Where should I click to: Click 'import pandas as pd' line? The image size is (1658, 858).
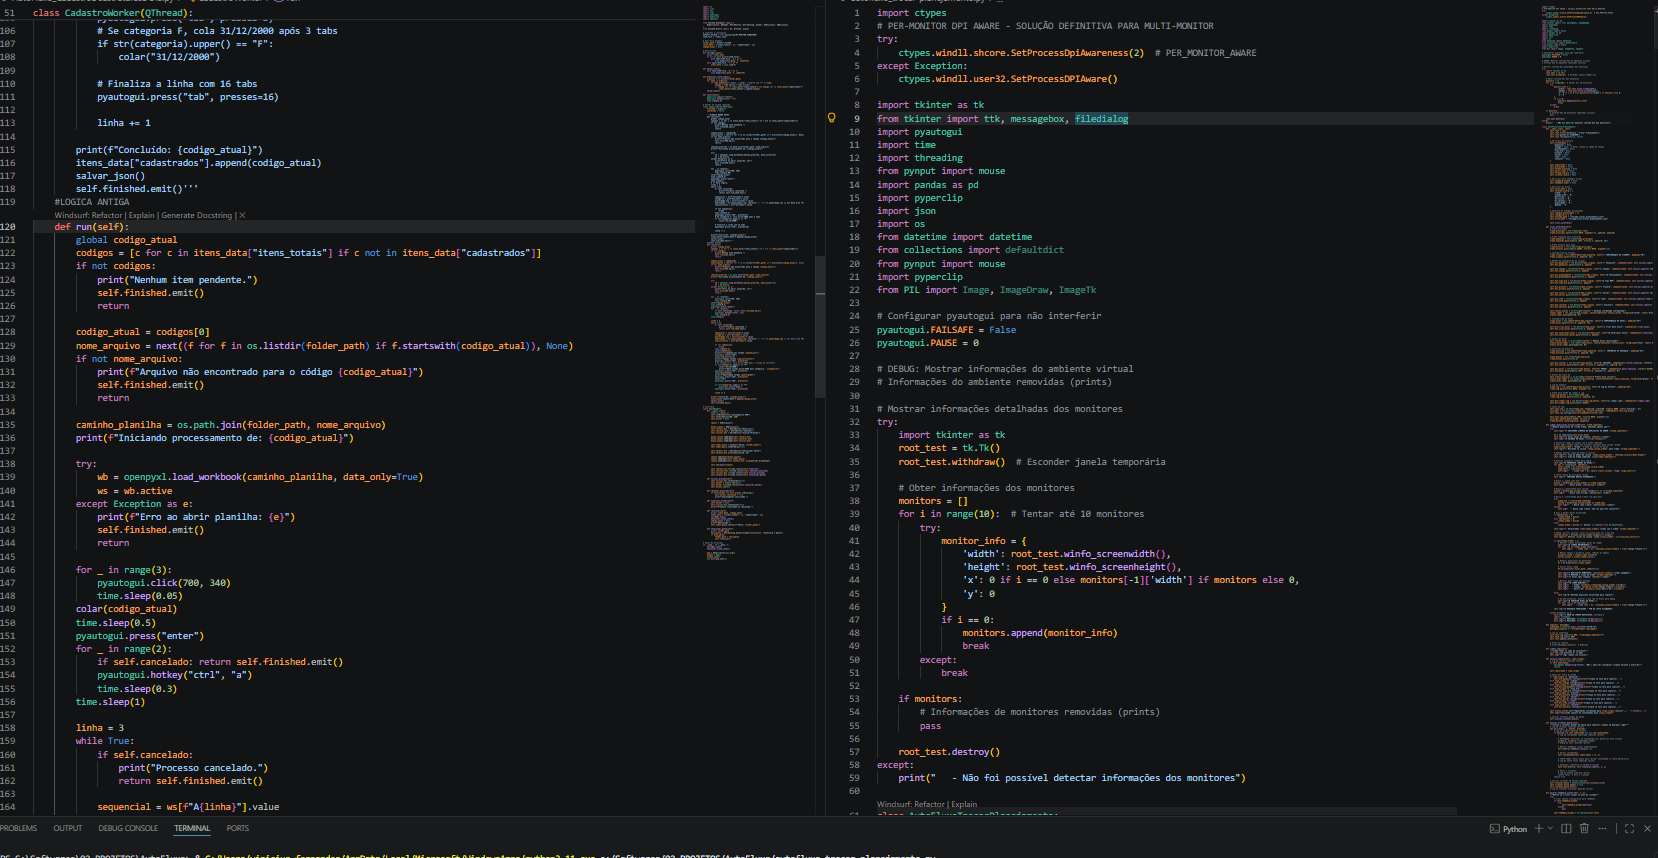point(928,185)
